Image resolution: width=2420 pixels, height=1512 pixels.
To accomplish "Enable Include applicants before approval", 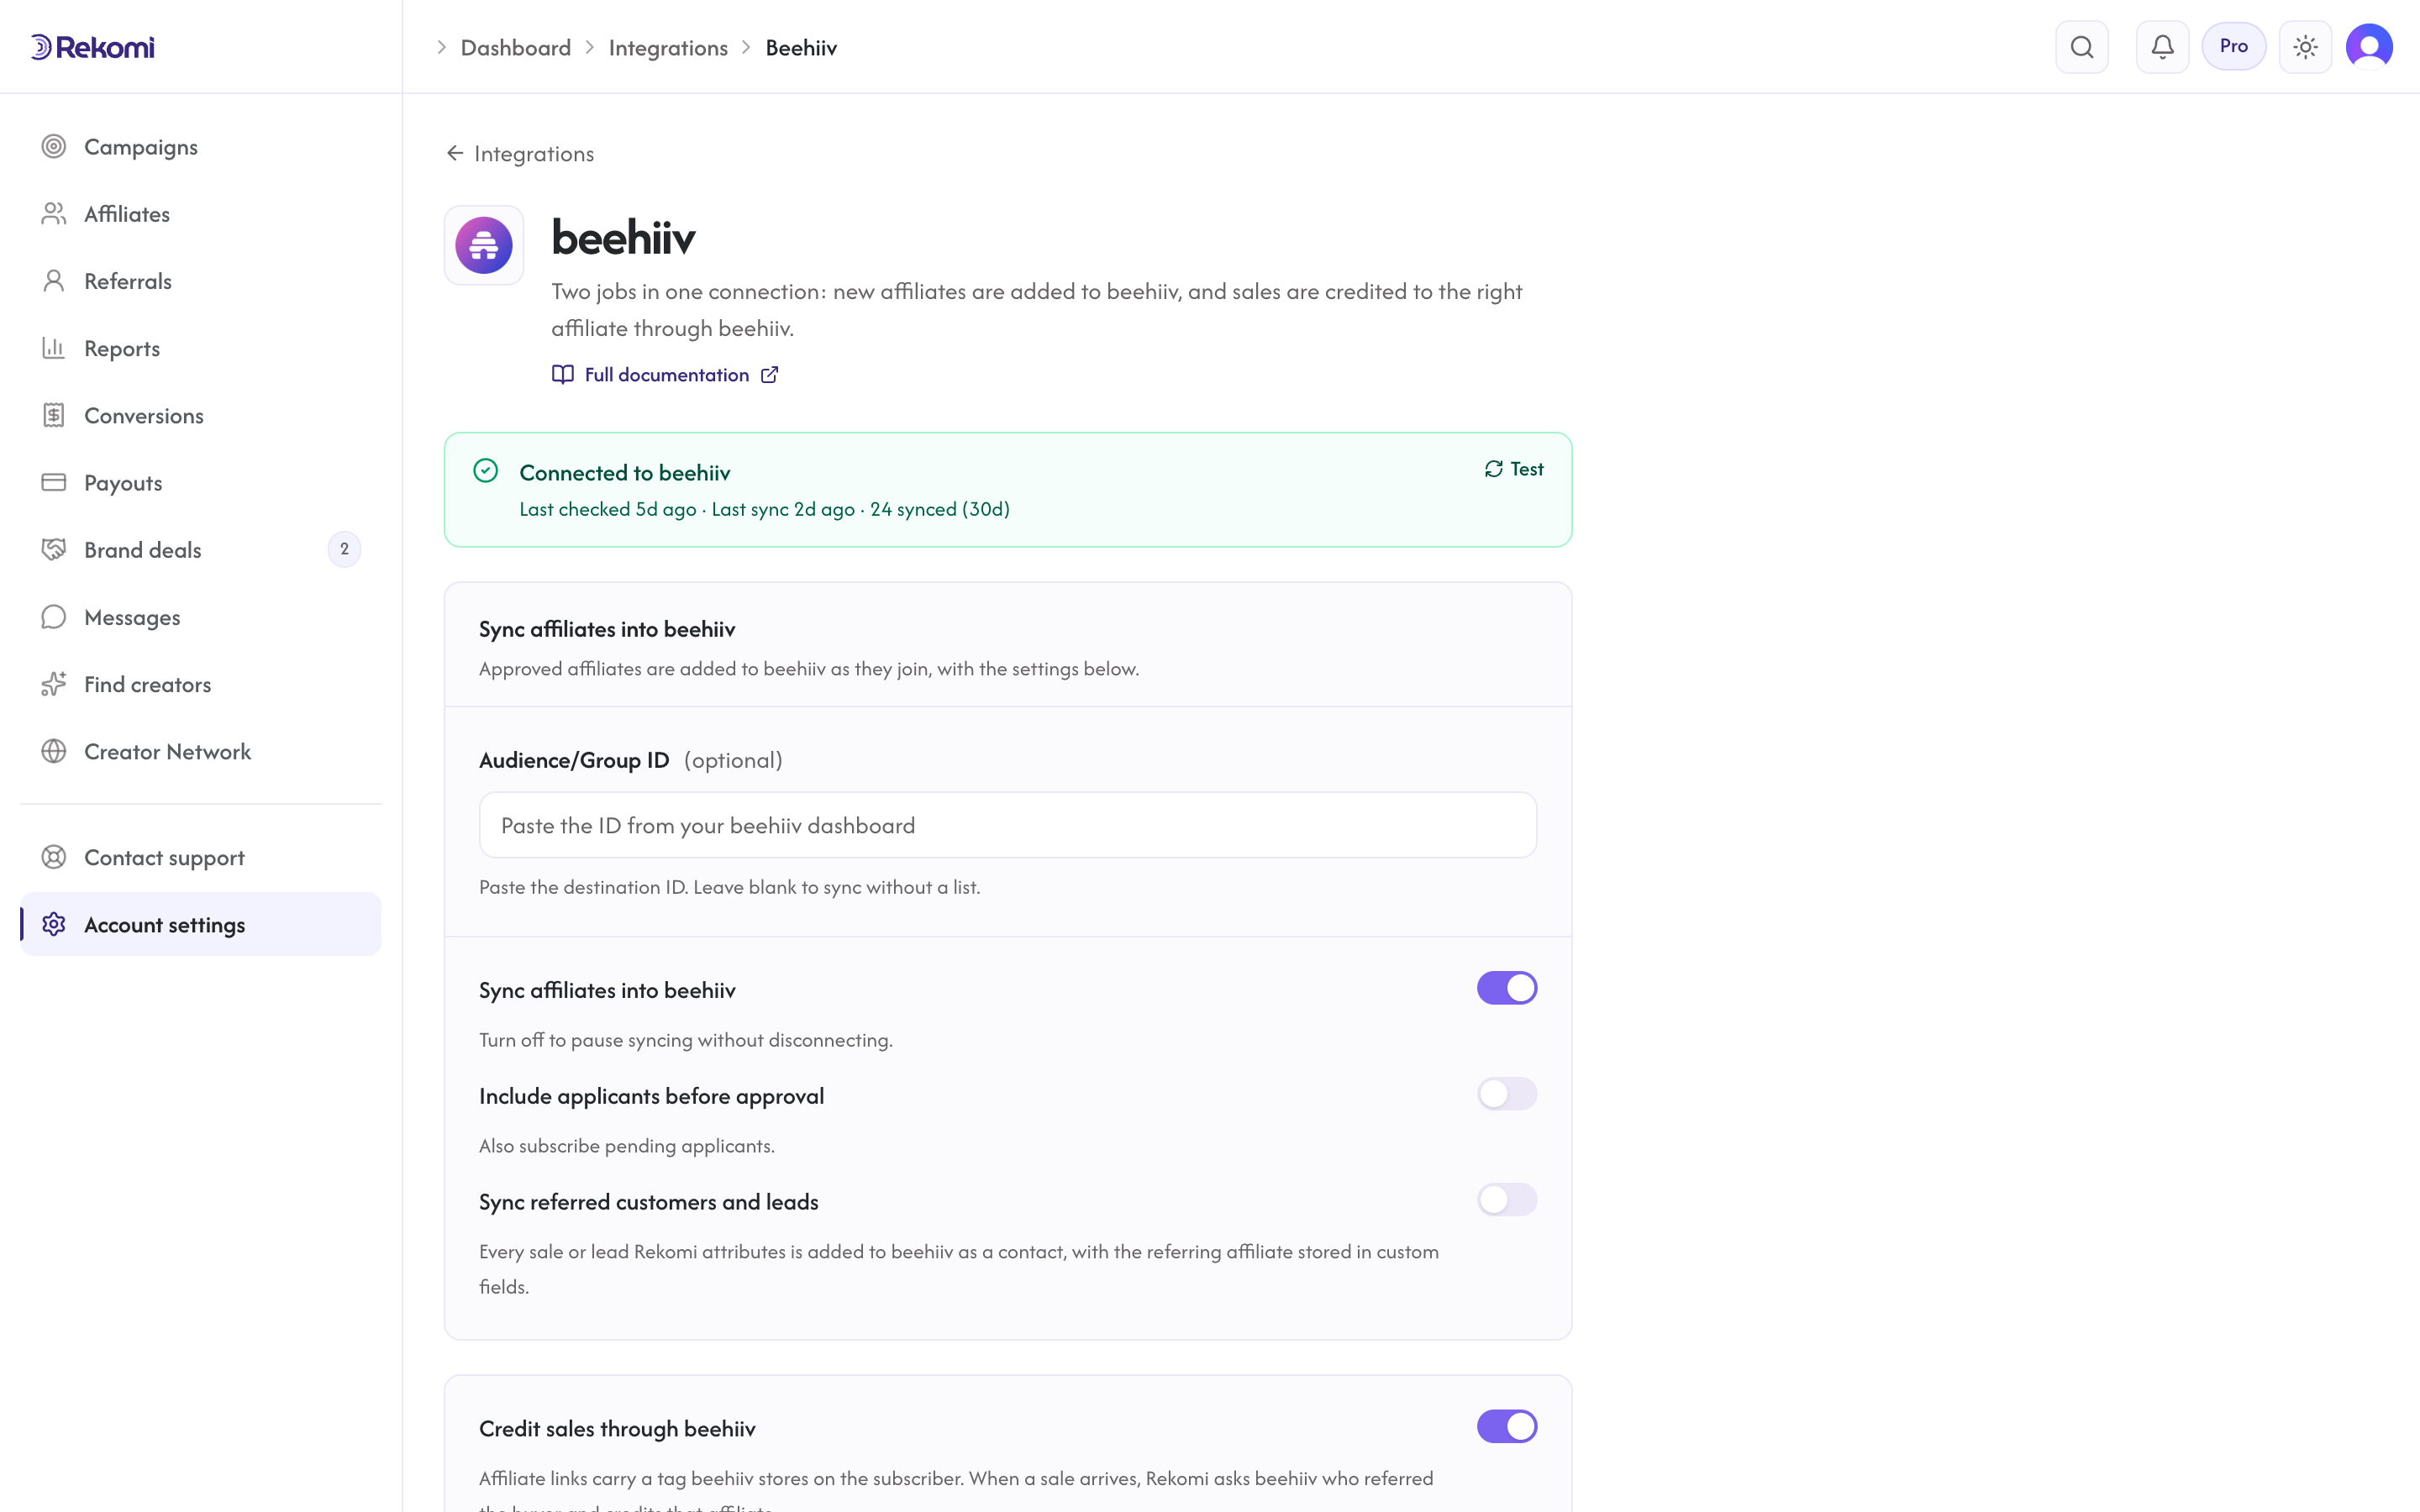I will [x=1506, y=1094].
